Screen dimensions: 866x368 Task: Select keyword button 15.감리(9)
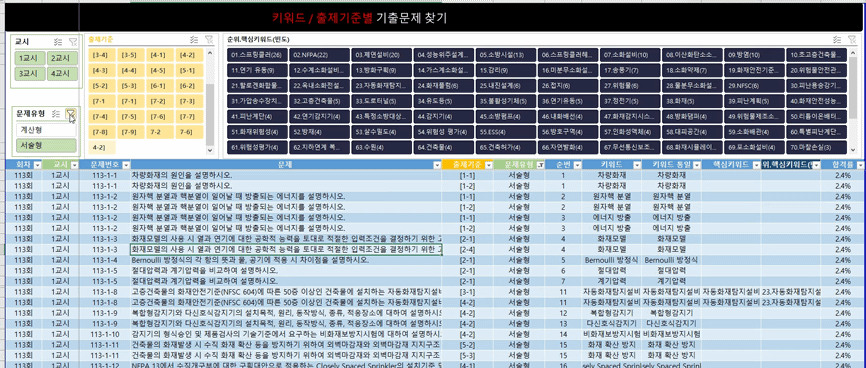point(505,70)
